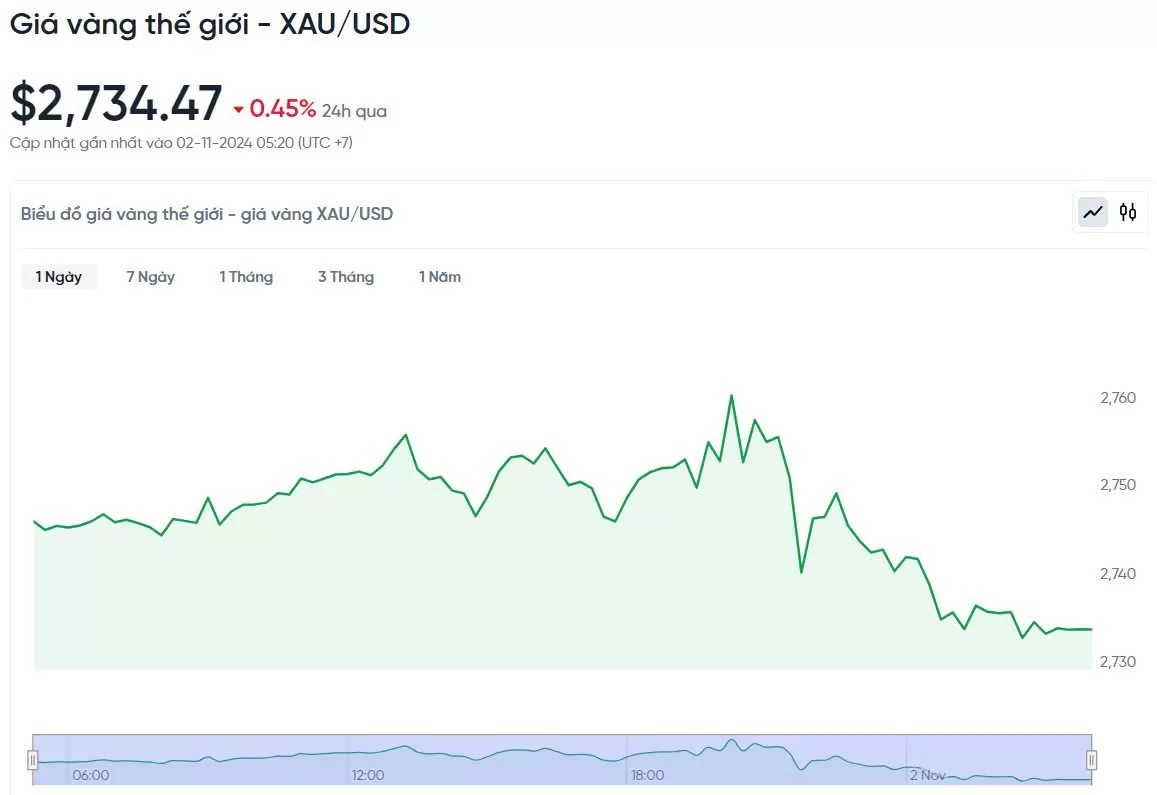Click the 2,740 y-axis label
The width and height of the screenshot is (1157, 795).
tap(1118, 574)
